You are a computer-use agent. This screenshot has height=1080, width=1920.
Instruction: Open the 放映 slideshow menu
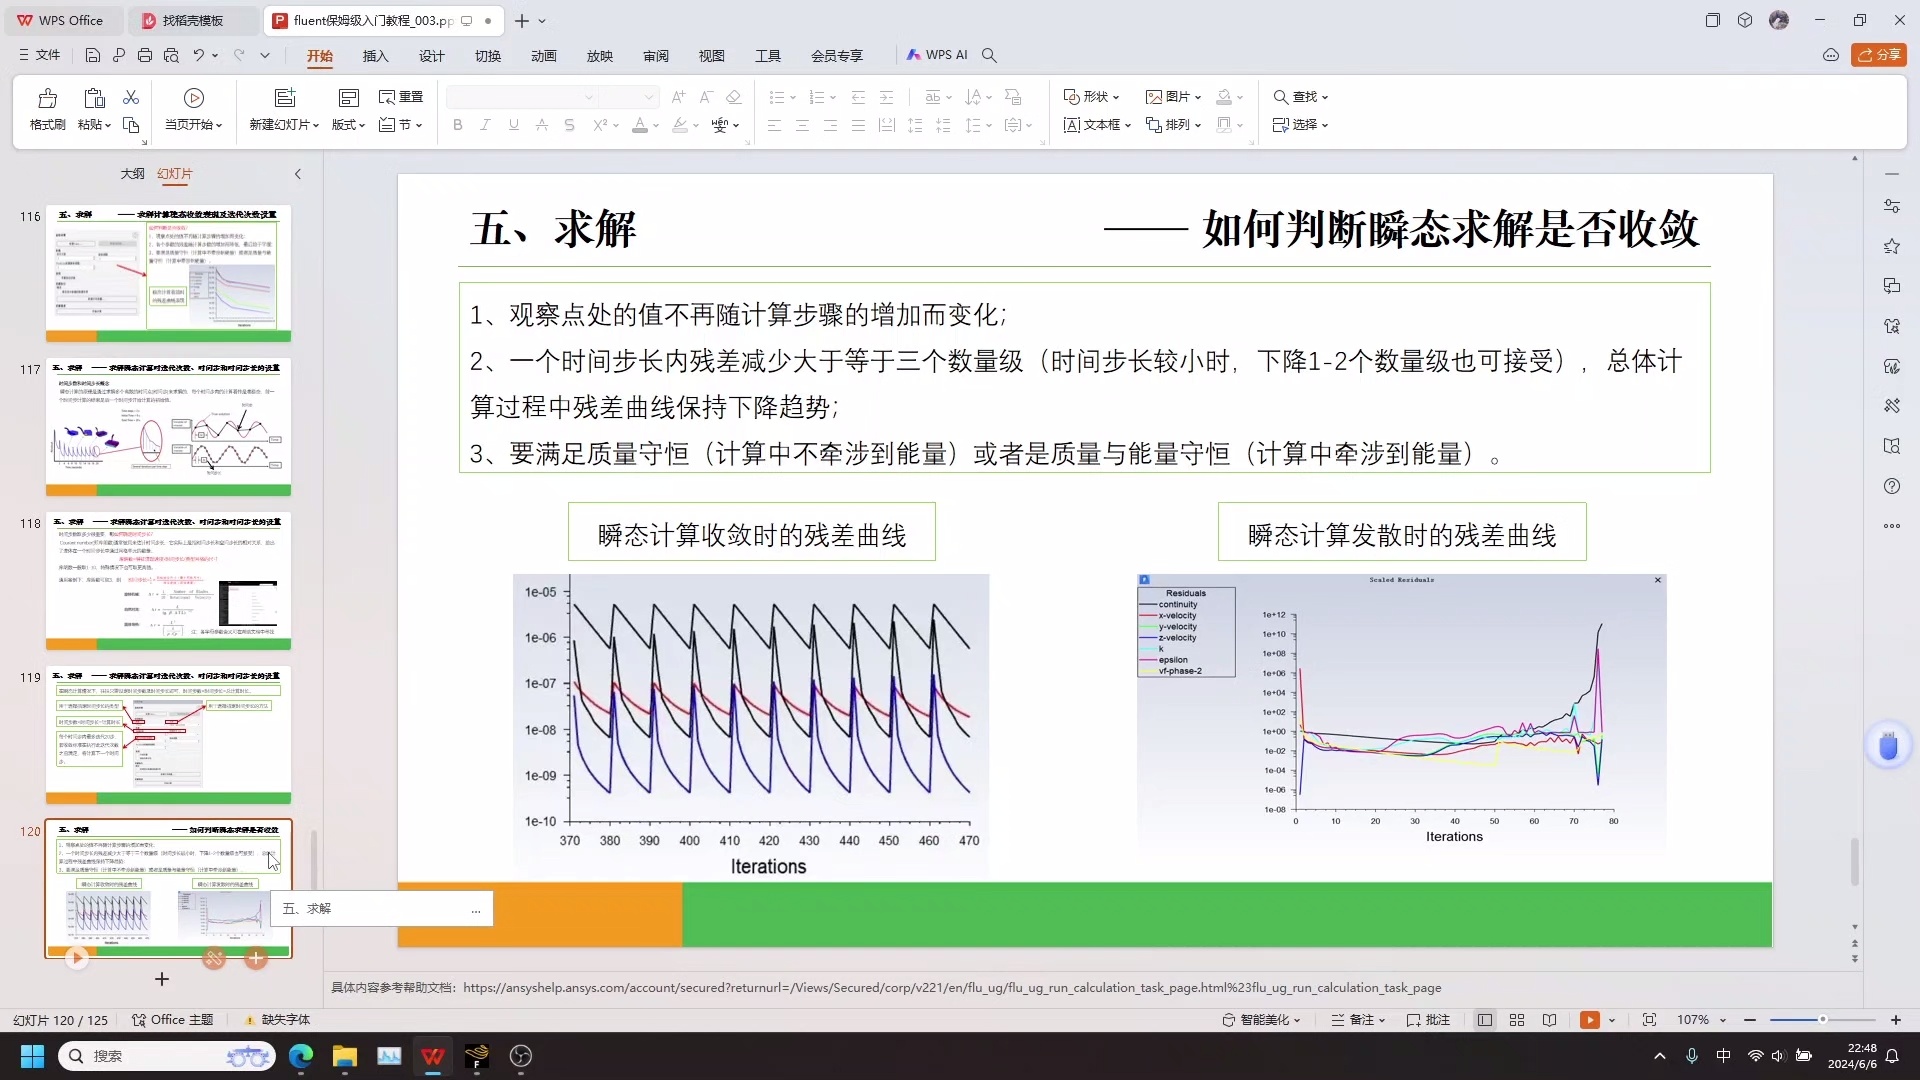599,56
